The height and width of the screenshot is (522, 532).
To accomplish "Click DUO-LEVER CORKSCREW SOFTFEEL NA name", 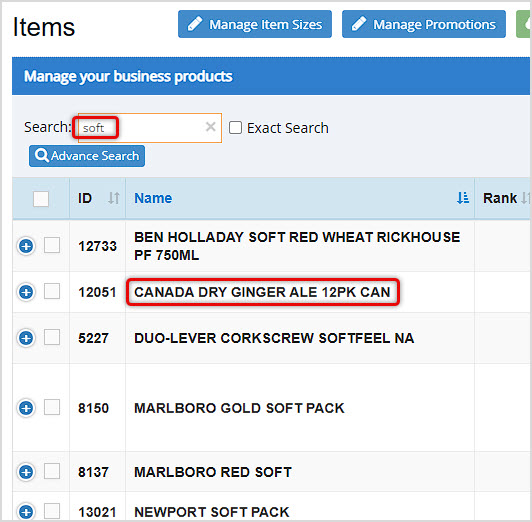I will 274,338.
